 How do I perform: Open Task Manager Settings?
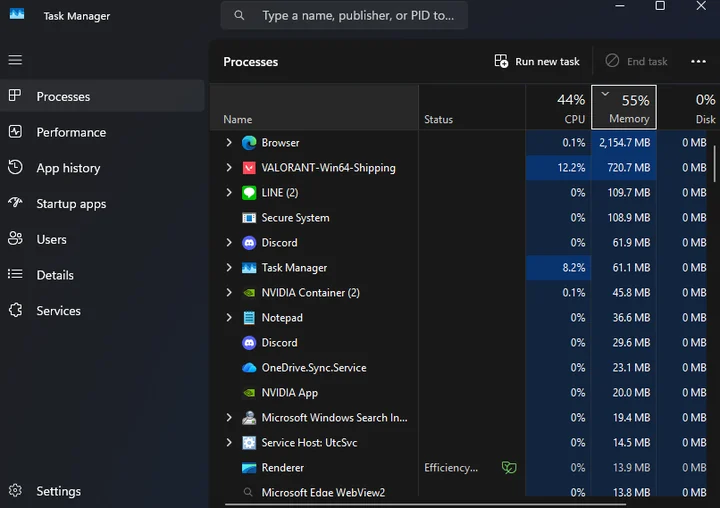tap(102, 491)
